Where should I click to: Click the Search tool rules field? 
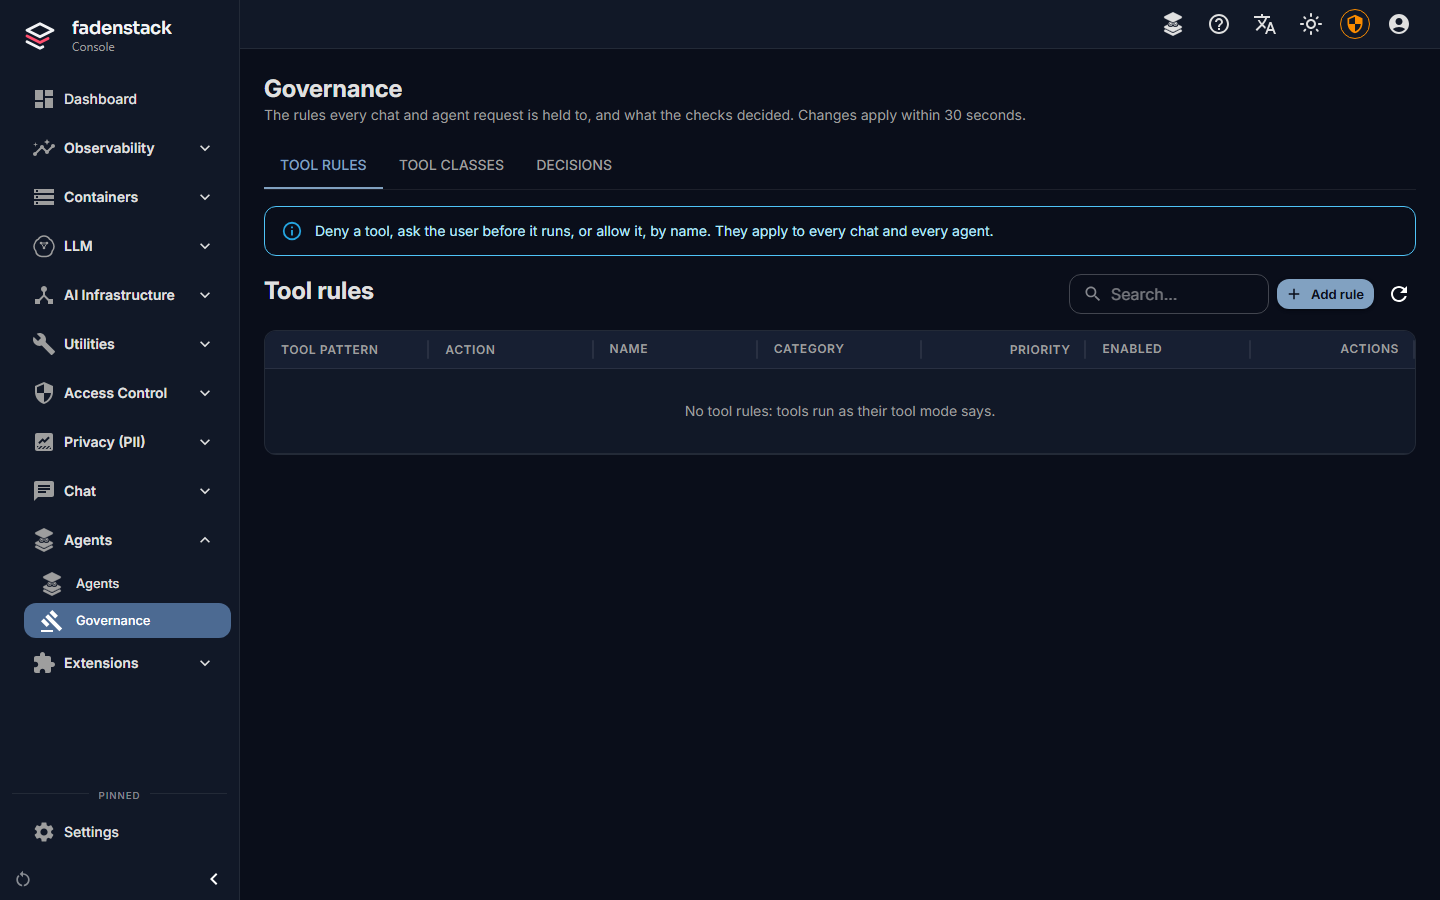click(1168, 294)
